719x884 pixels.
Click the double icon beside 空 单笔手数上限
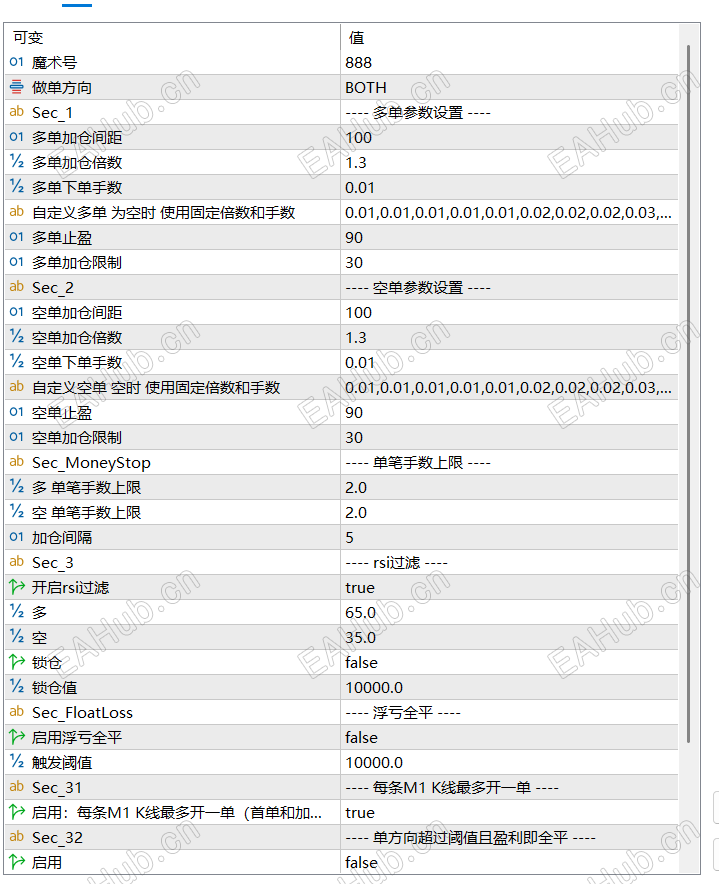(16, 511)
